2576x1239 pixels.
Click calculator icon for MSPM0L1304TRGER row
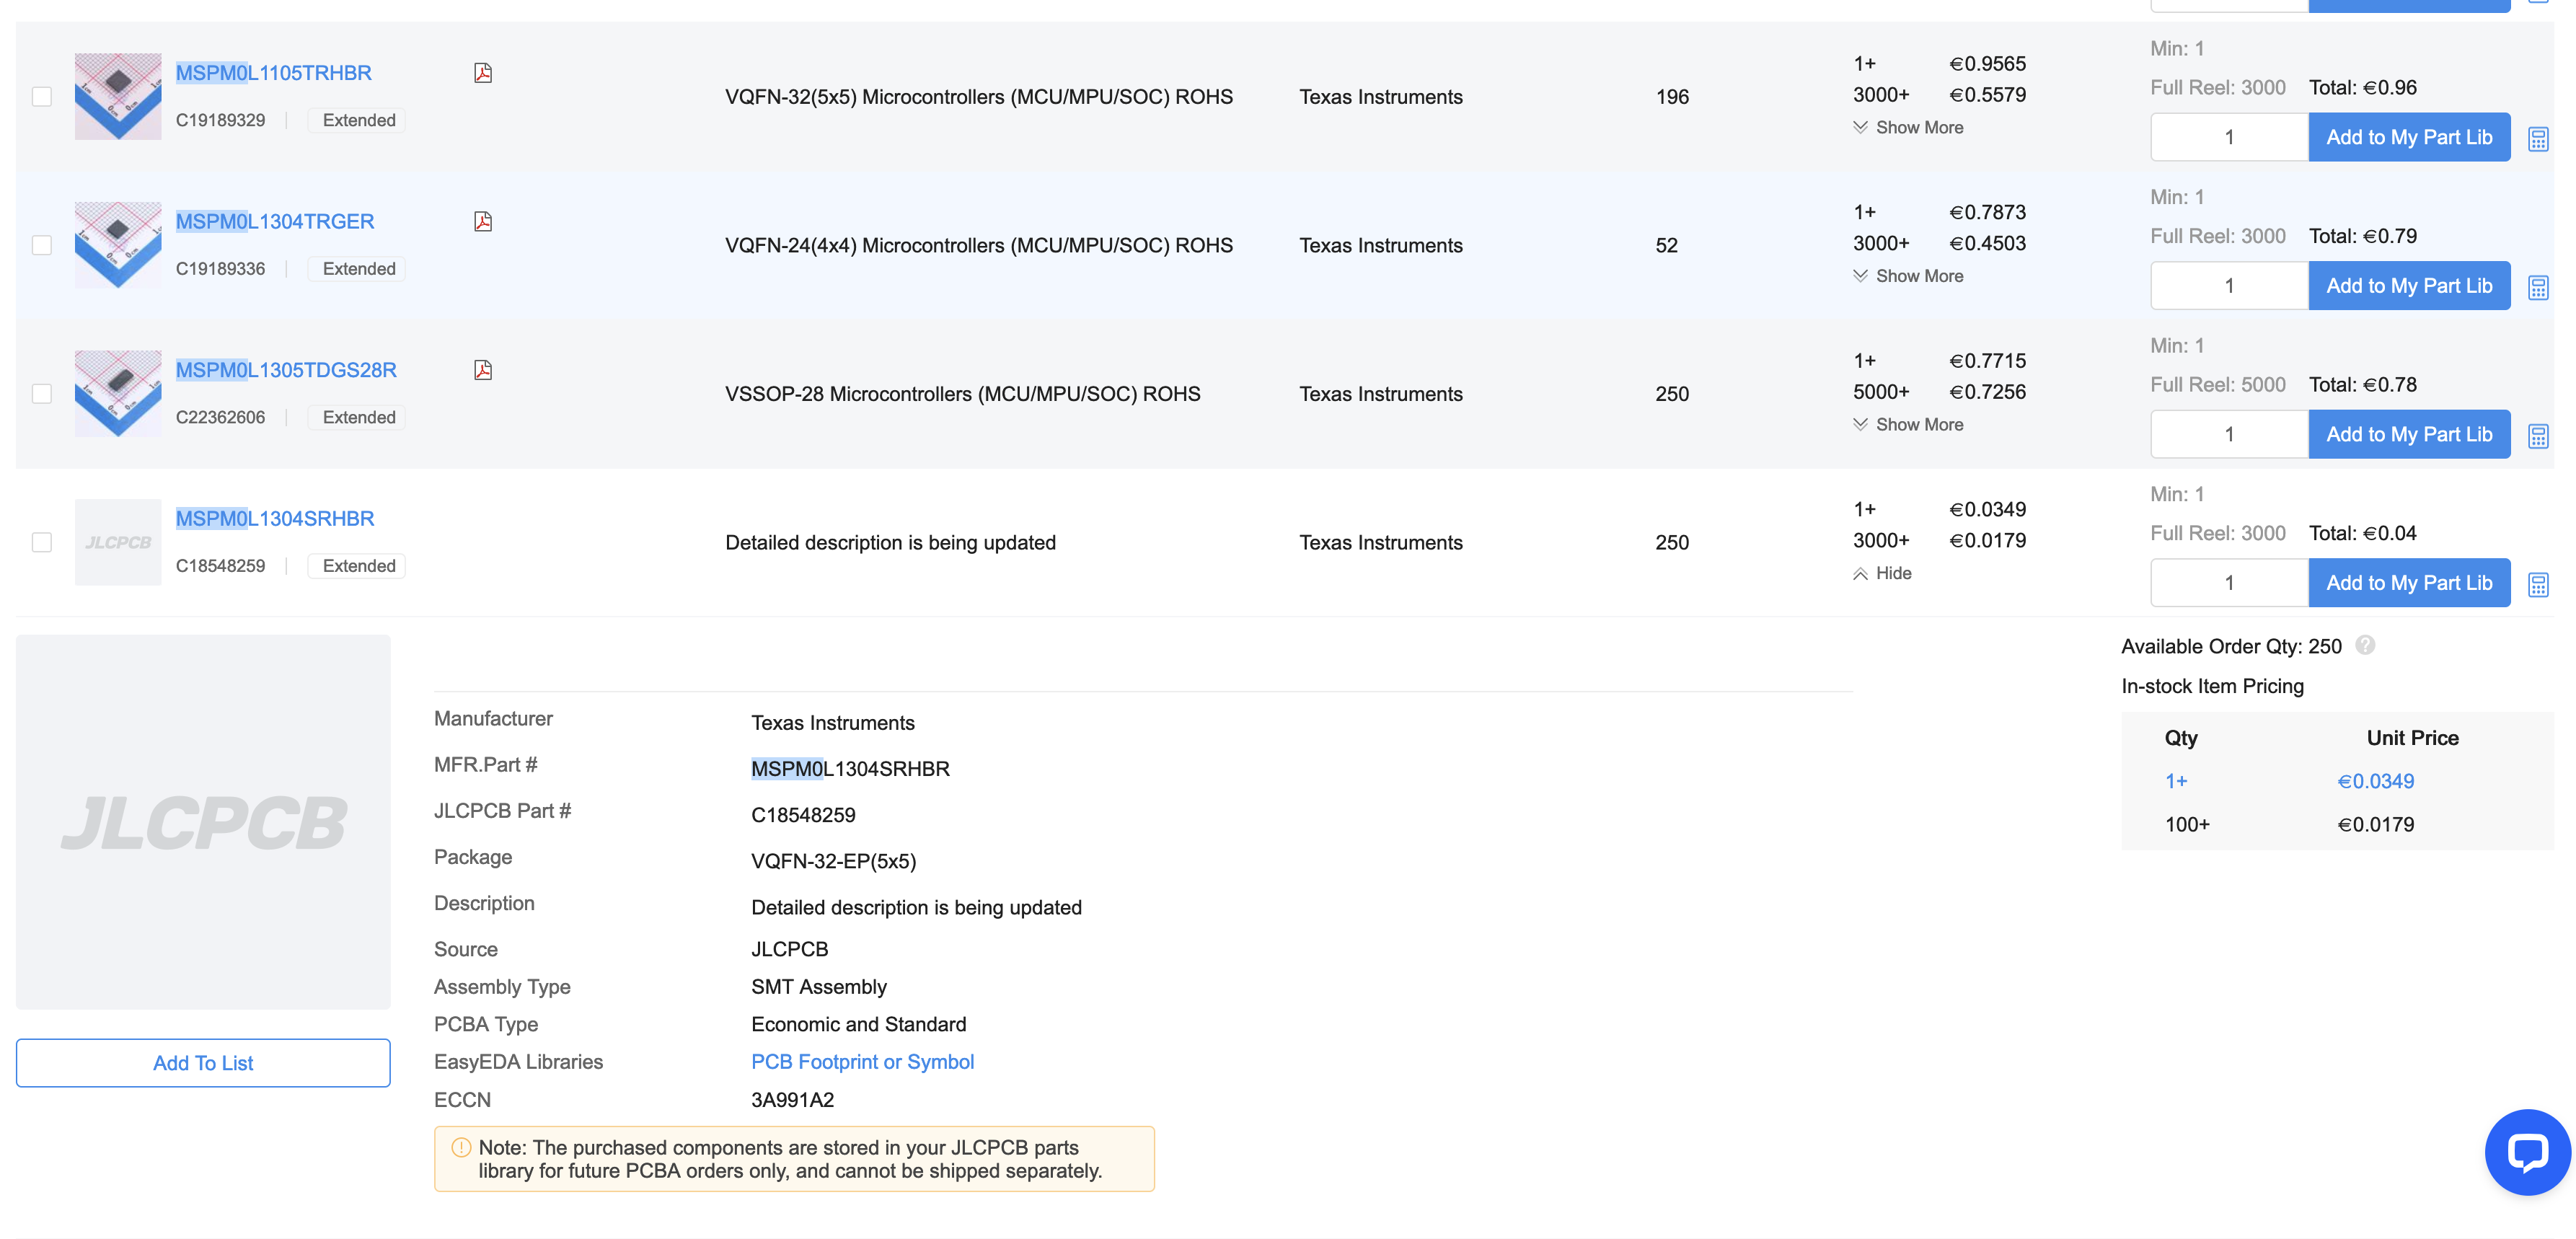click(x=2537, y=288)
